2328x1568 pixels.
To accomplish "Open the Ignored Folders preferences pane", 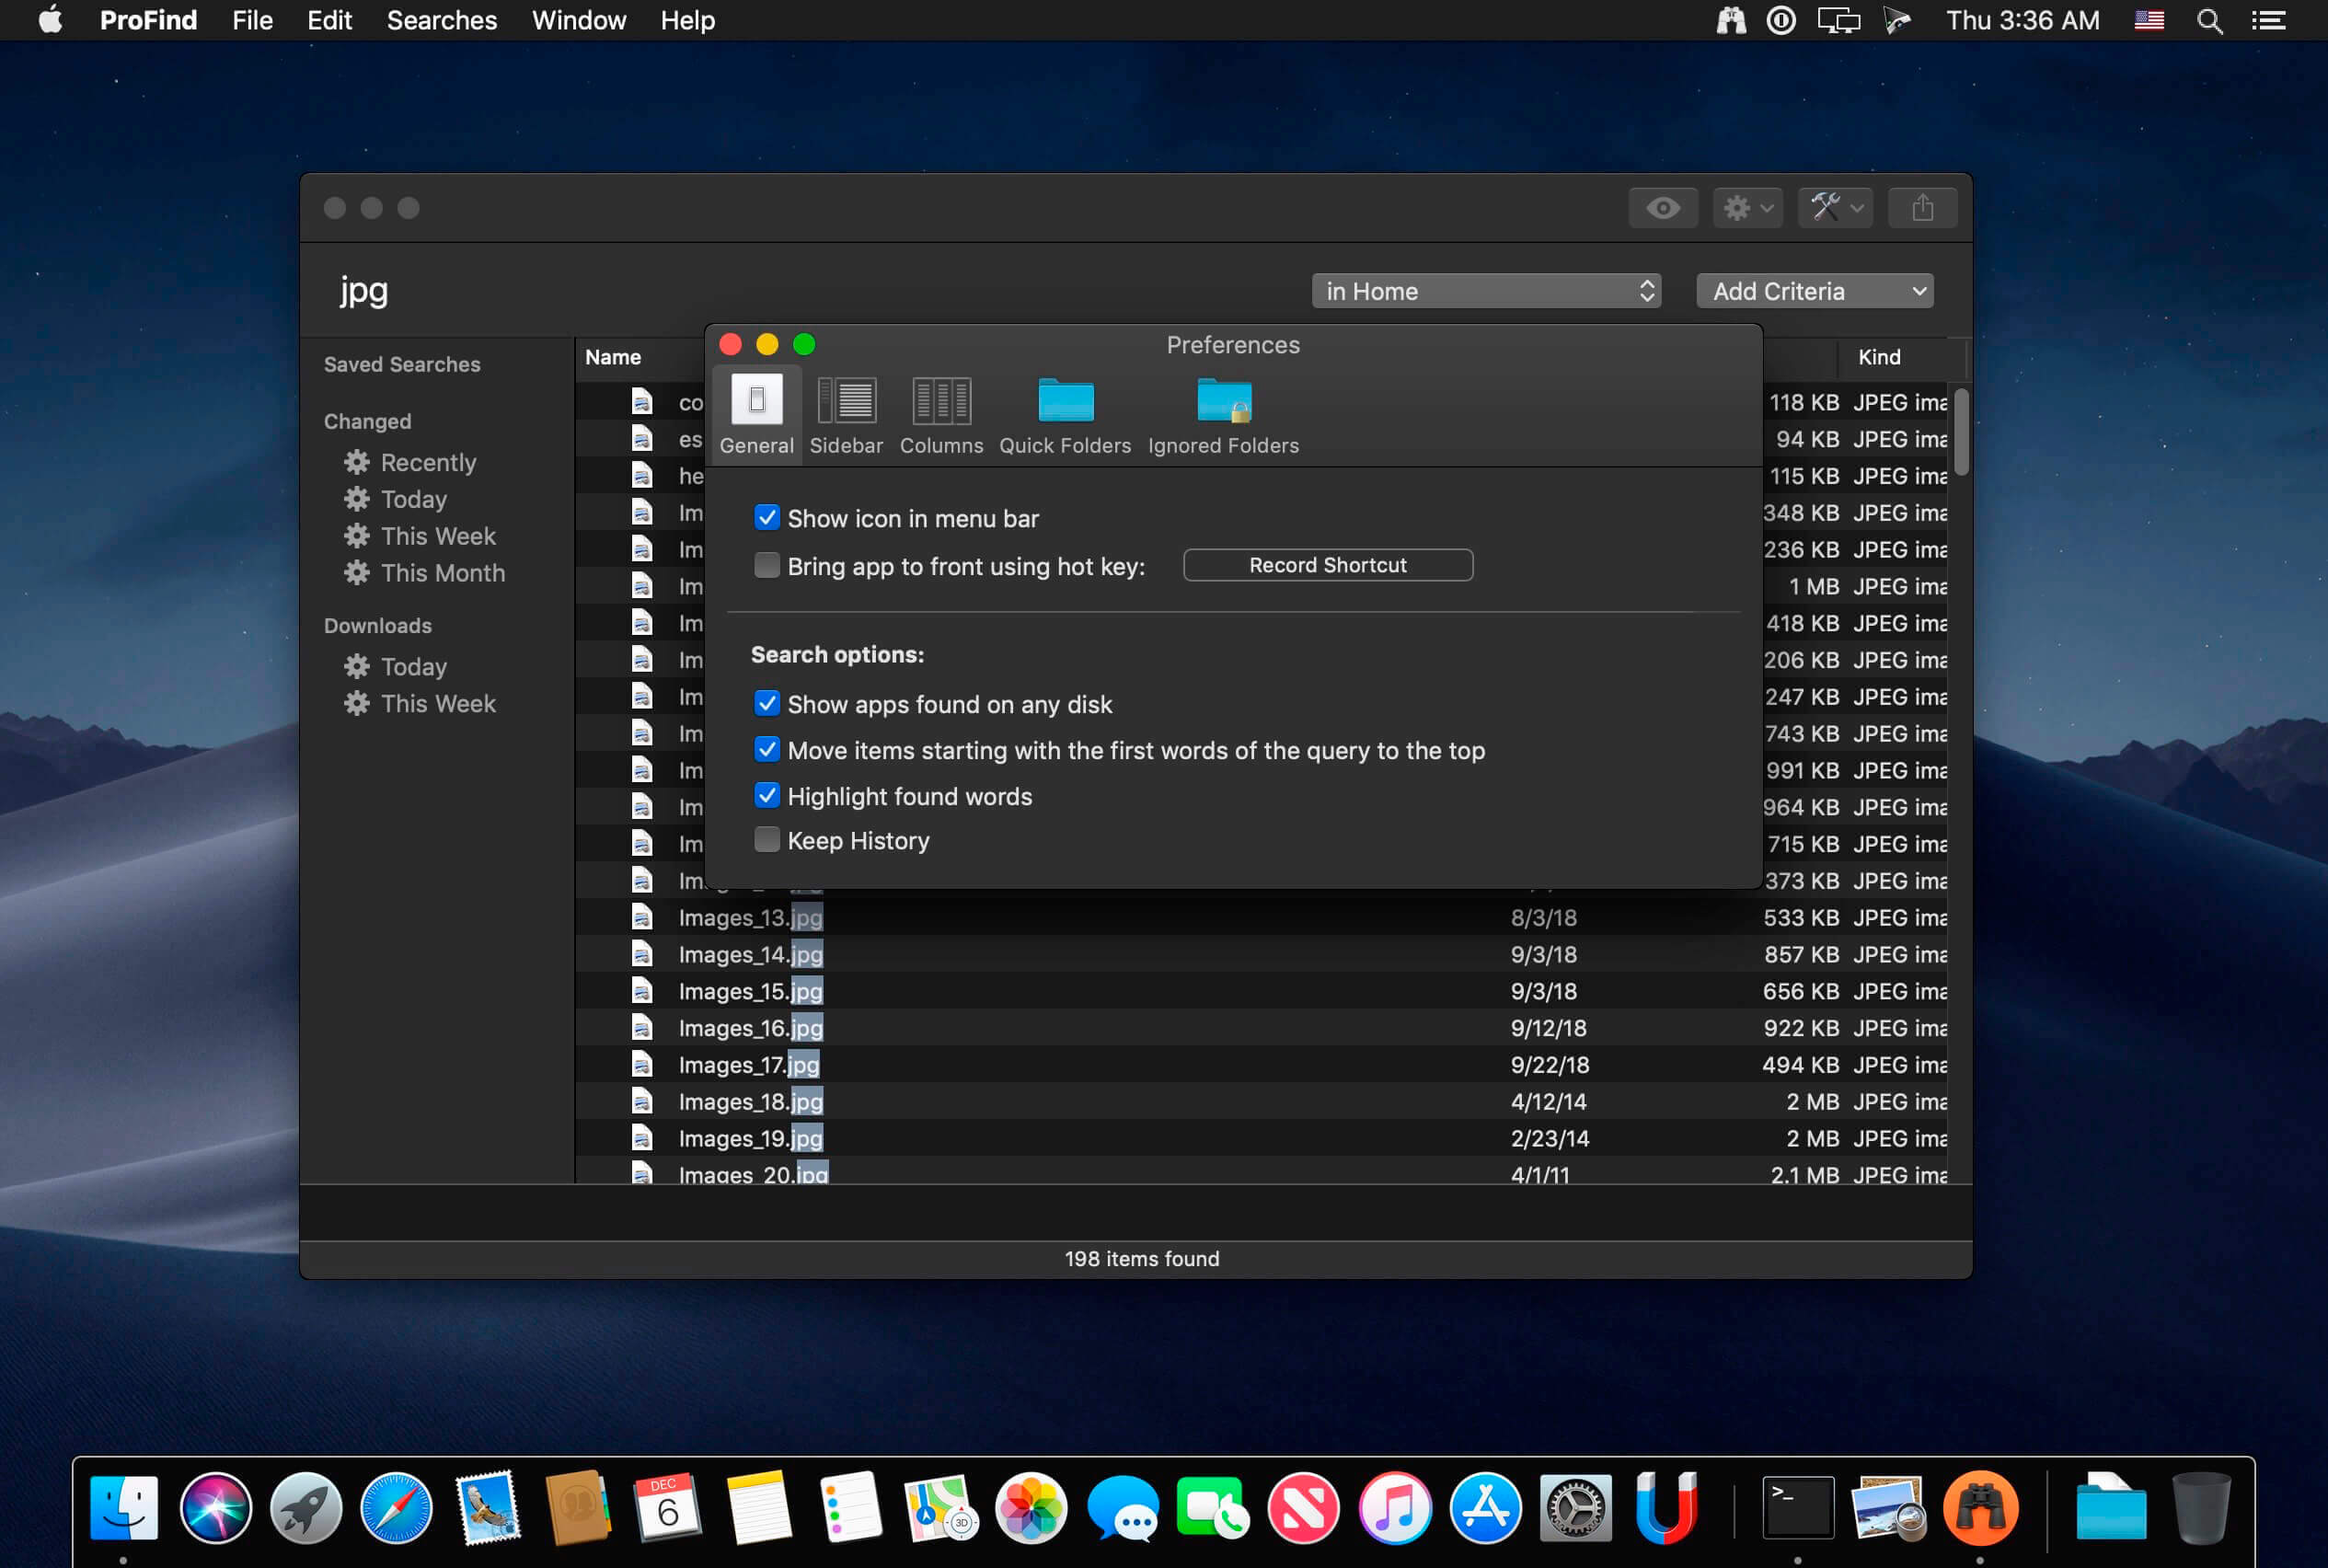I will (1221, 414).
